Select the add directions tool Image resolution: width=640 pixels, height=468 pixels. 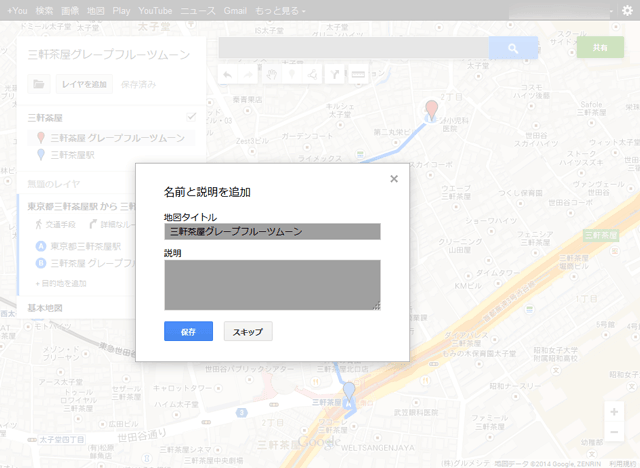coord(335,75)
